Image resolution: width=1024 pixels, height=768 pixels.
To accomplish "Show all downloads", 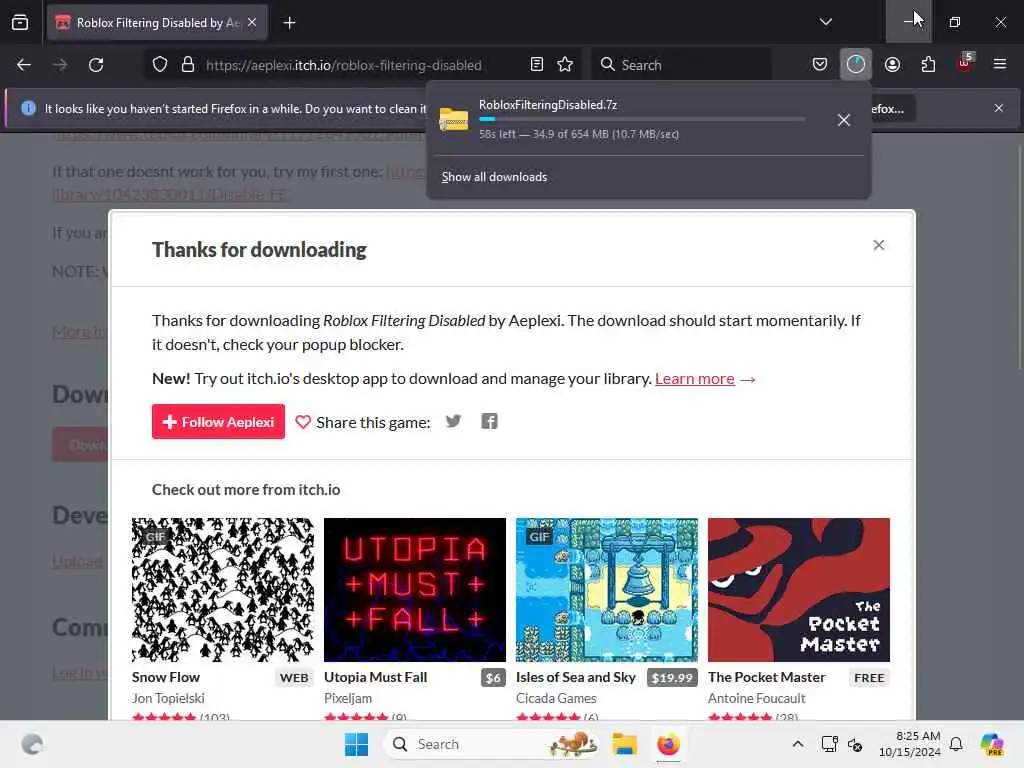I will [494, 177].
